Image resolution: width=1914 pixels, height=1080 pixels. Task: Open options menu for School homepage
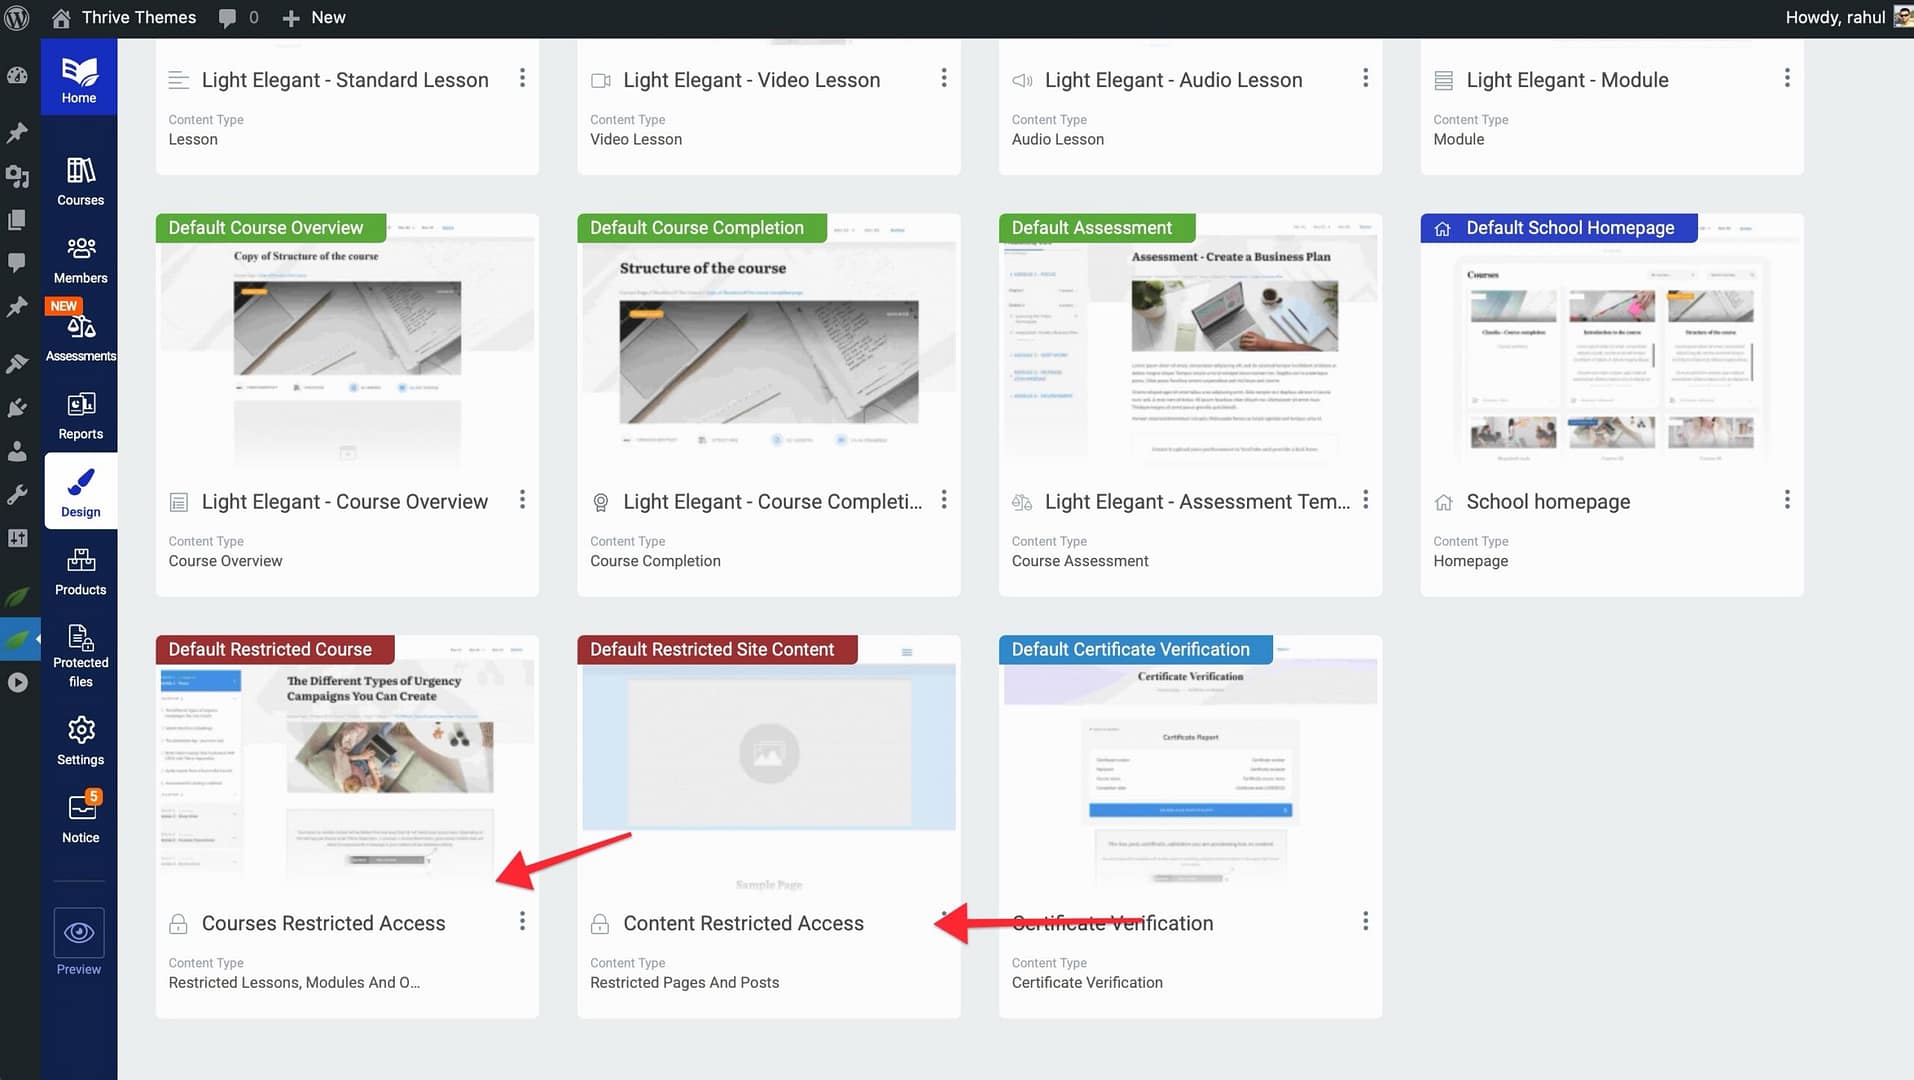(1787, 500)
